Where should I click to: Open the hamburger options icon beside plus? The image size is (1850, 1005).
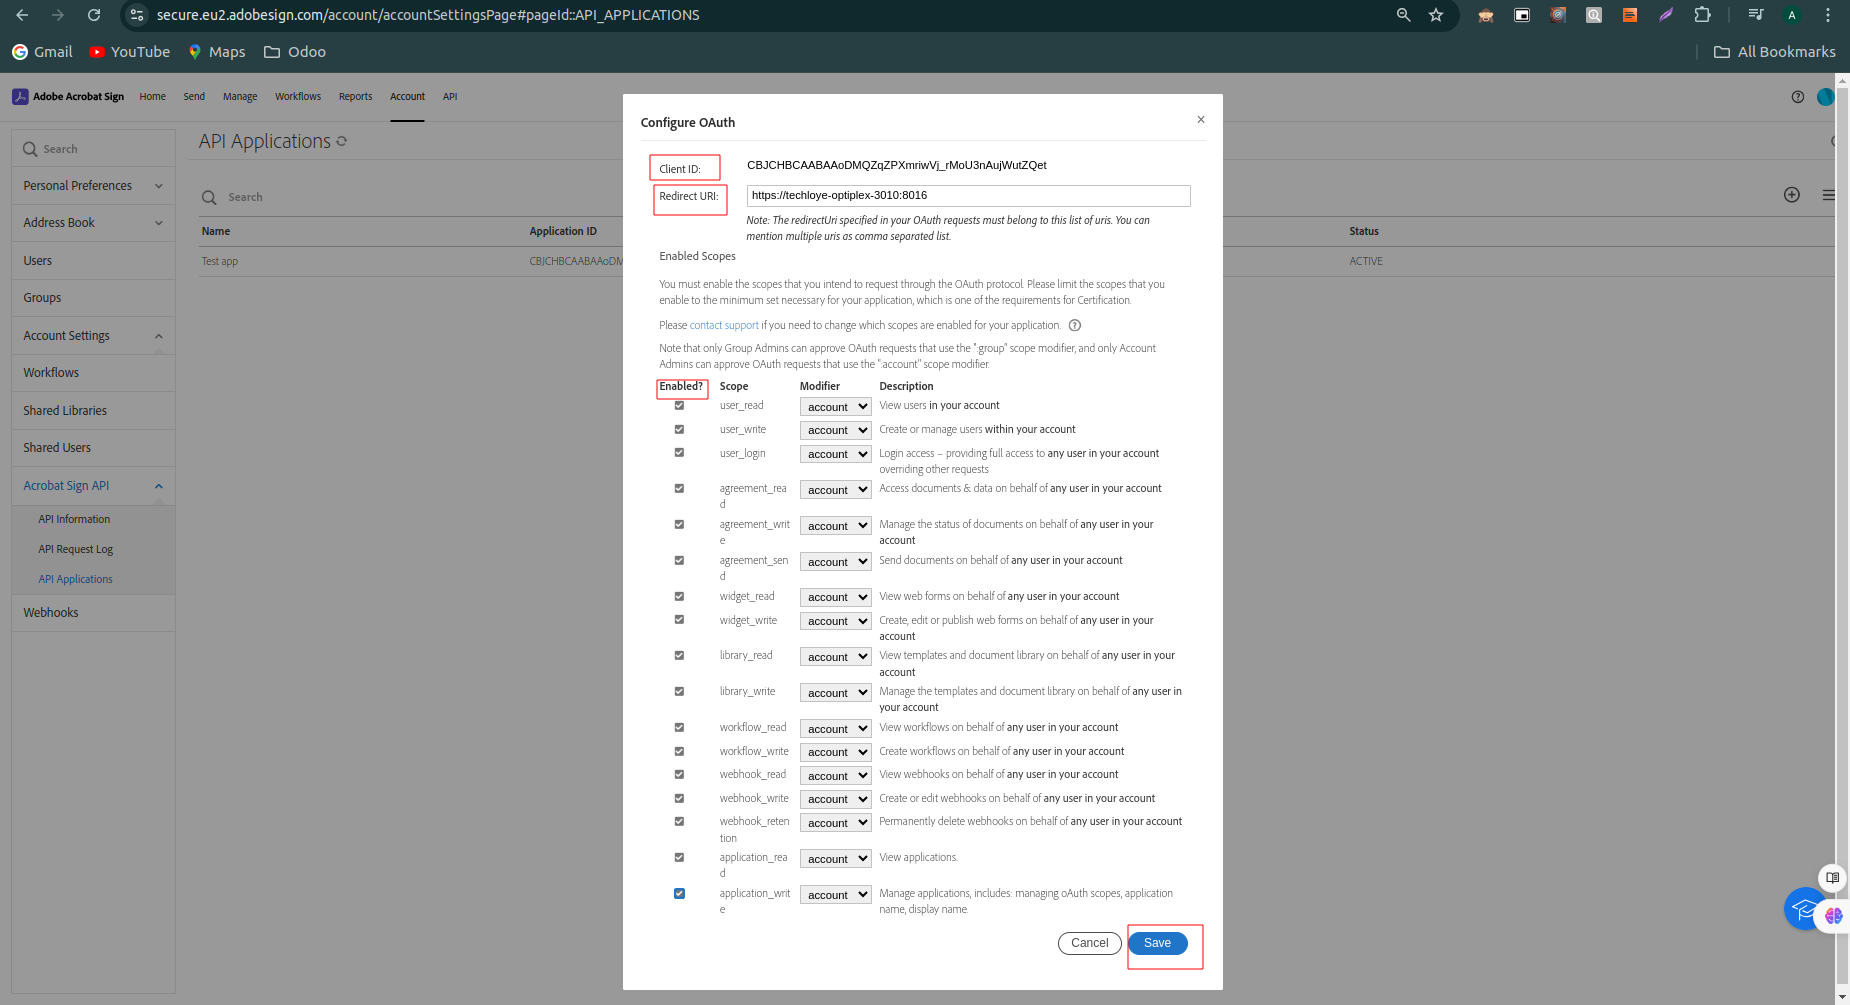coord(1828,195)
